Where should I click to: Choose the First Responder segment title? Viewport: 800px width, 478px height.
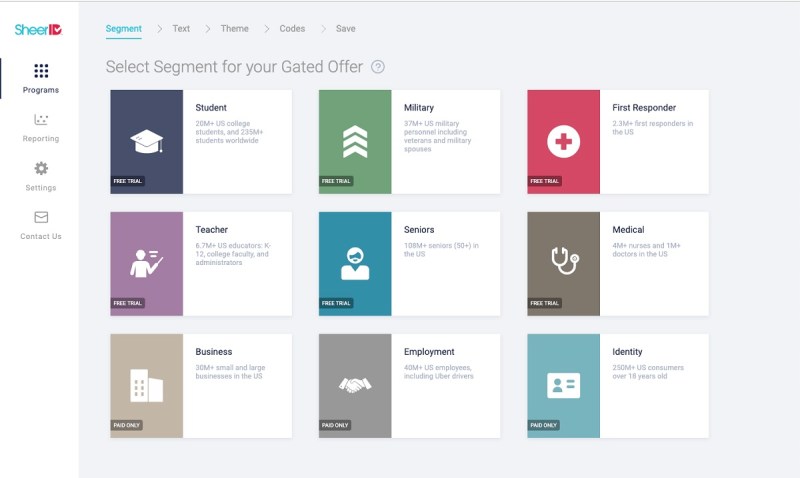[x=644, y=108]
